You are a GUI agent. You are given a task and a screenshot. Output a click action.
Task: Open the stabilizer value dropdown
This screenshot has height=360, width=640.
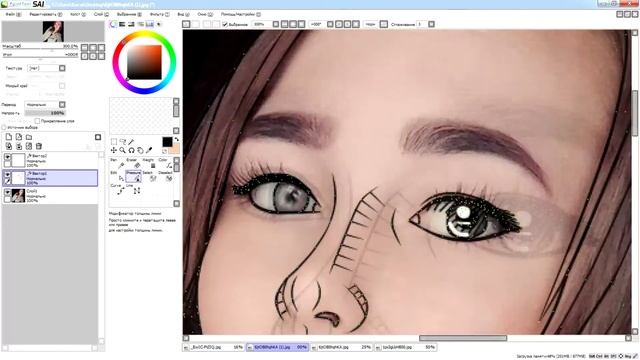point(431,24)
